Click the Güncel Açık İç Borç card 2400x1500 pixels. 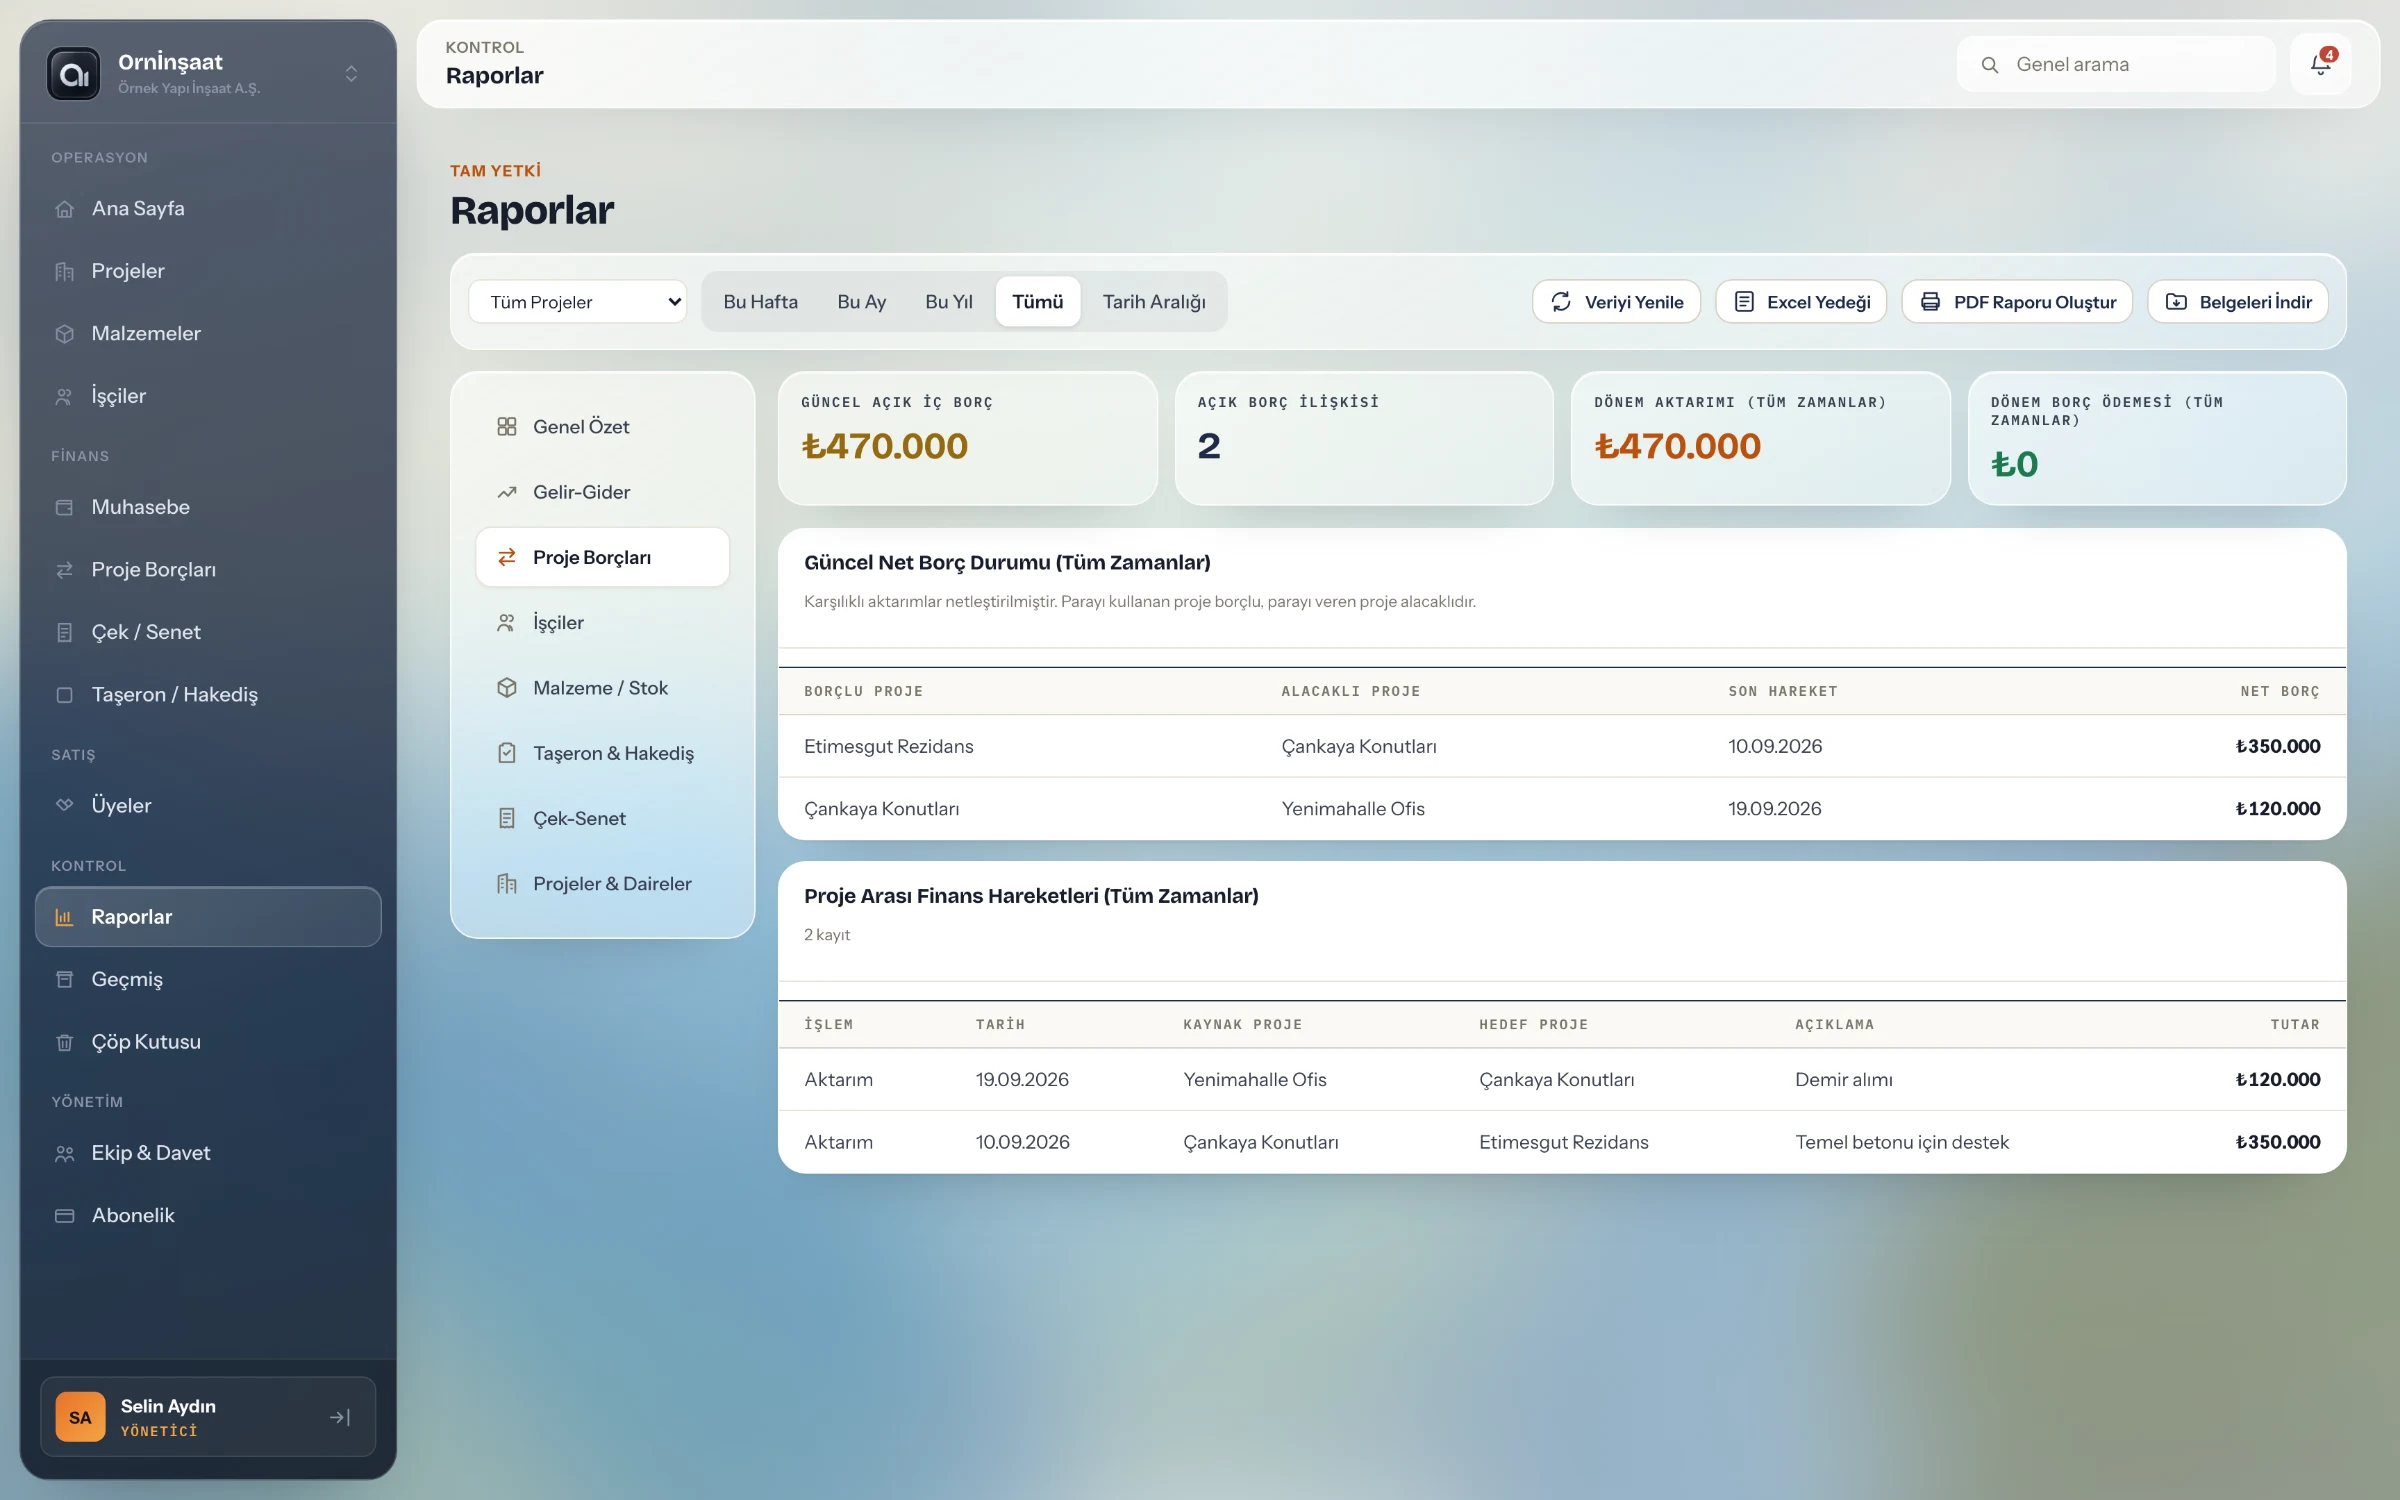click(967, 439)
